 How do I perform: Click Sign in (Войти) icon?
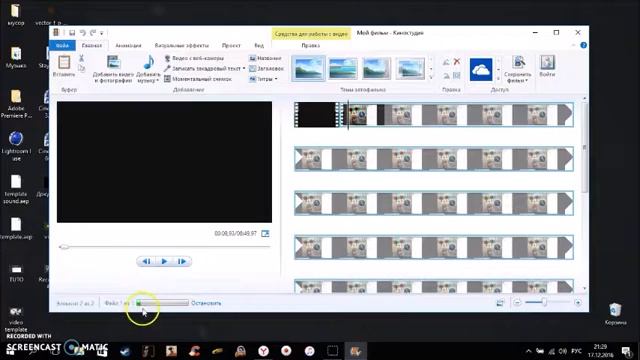coord(547,66)
